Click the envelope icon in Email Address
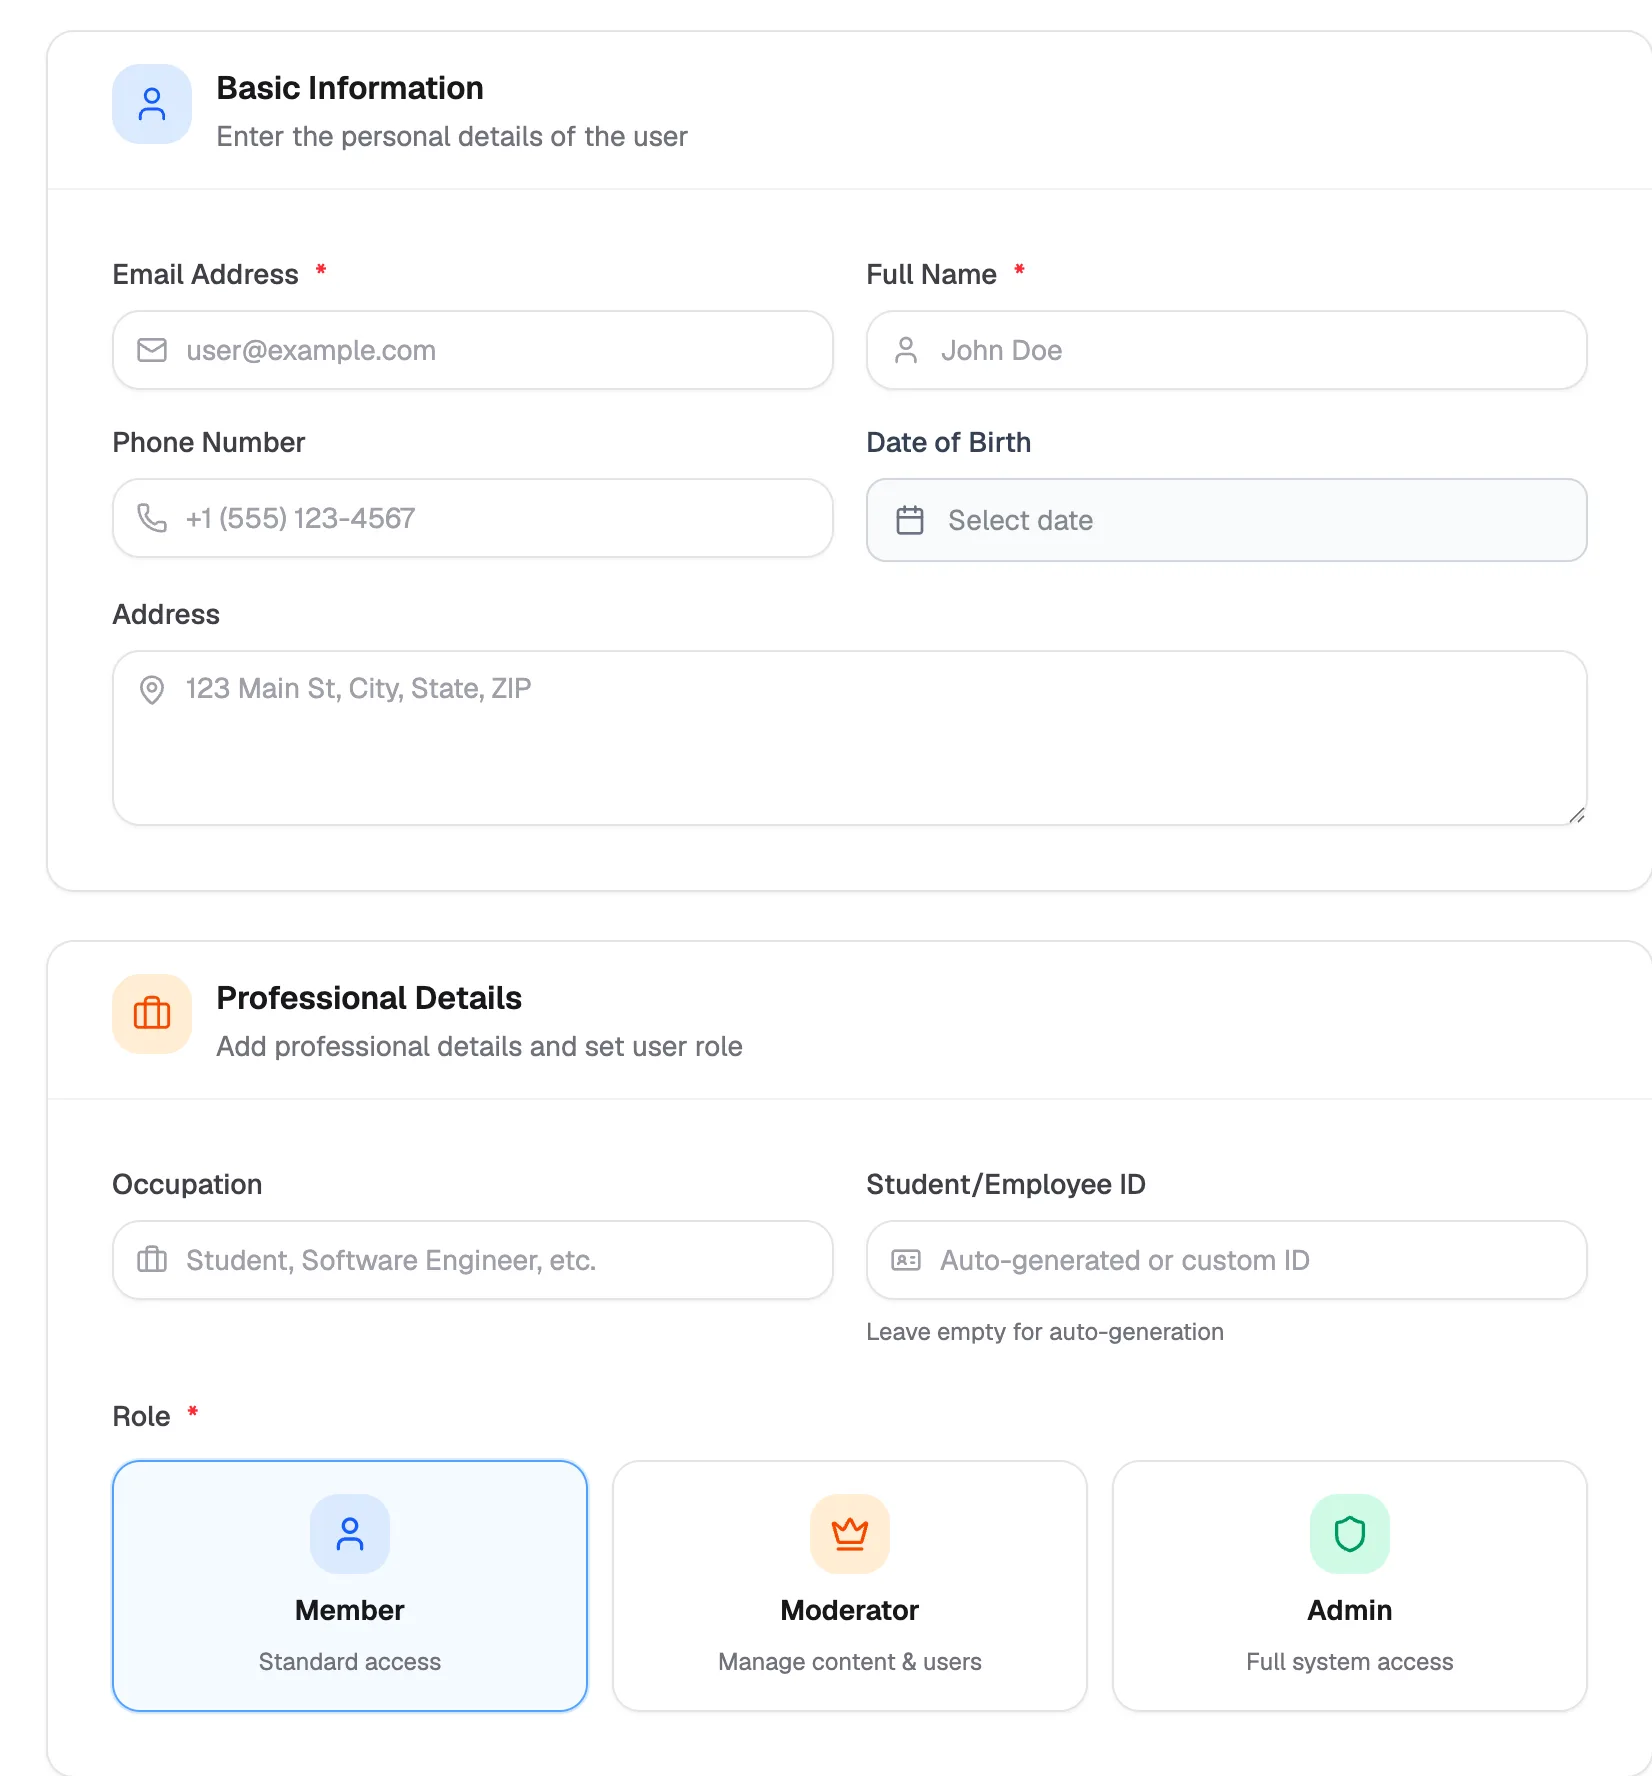1652x1776 pixels. click(152, 350)
